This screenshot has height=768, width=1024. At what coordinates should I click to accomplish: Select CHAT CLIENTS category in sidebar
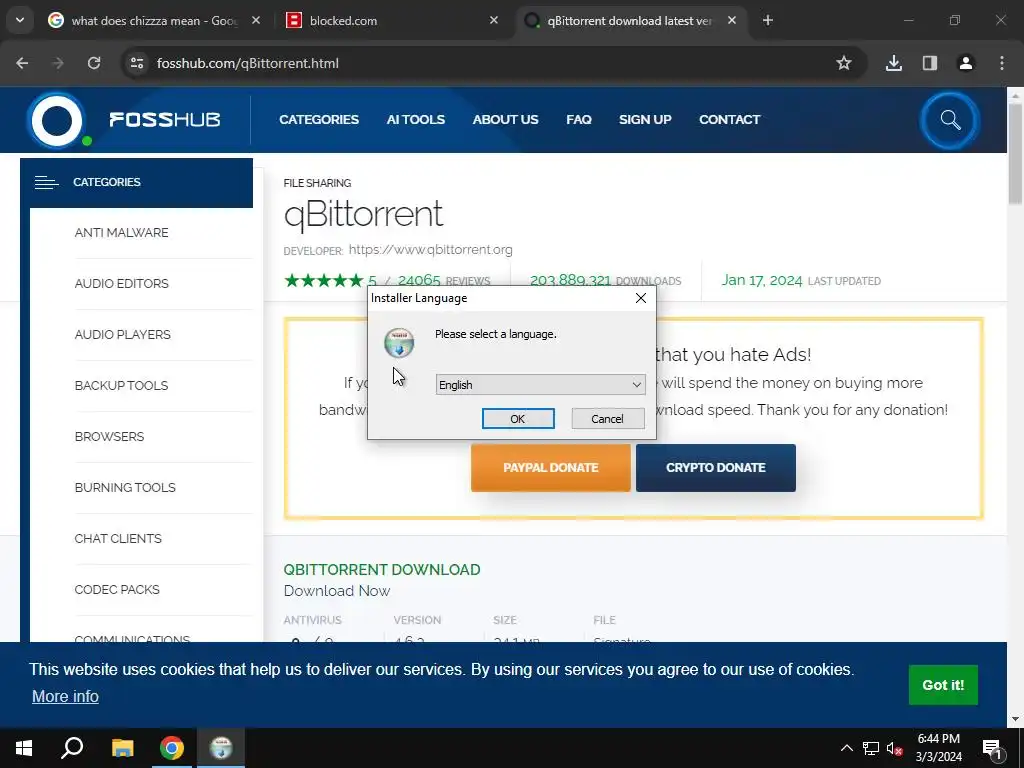point(118,538)
